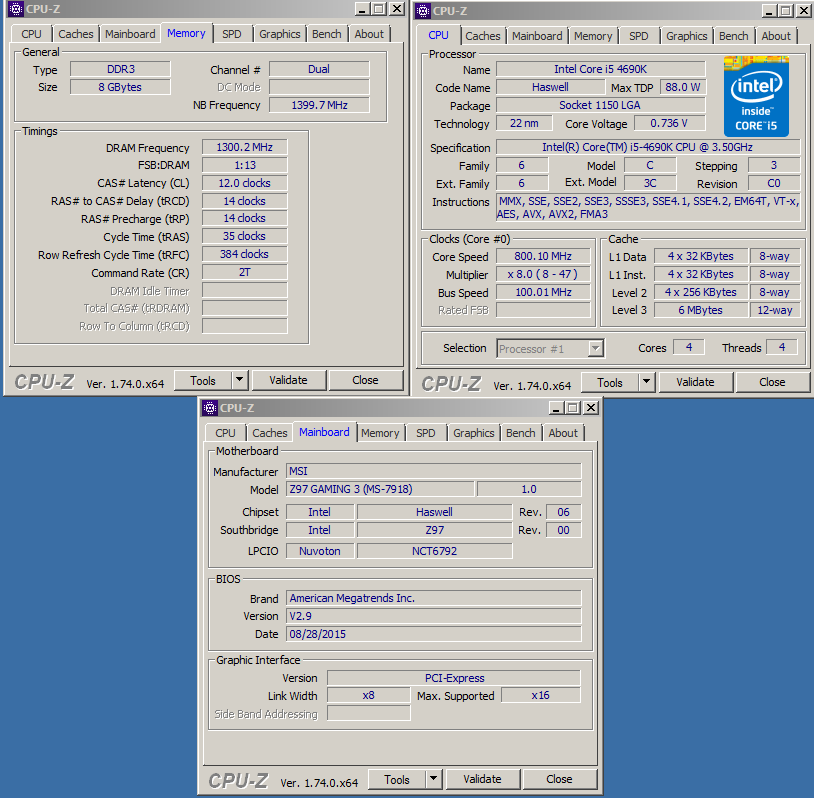Click the Graphic Interface Version field PCI-Express
This screenshot has height=798, width=814.
click(454, 679)
